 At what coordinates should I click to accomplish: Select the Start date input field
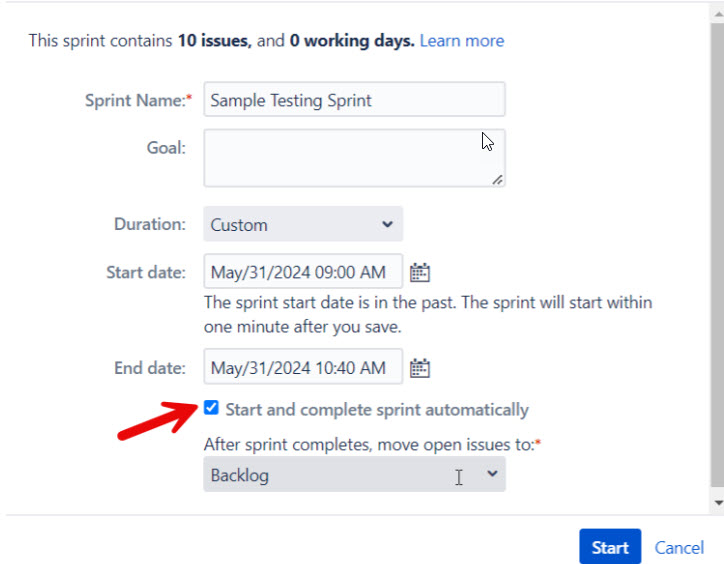[x=303, y=272]
